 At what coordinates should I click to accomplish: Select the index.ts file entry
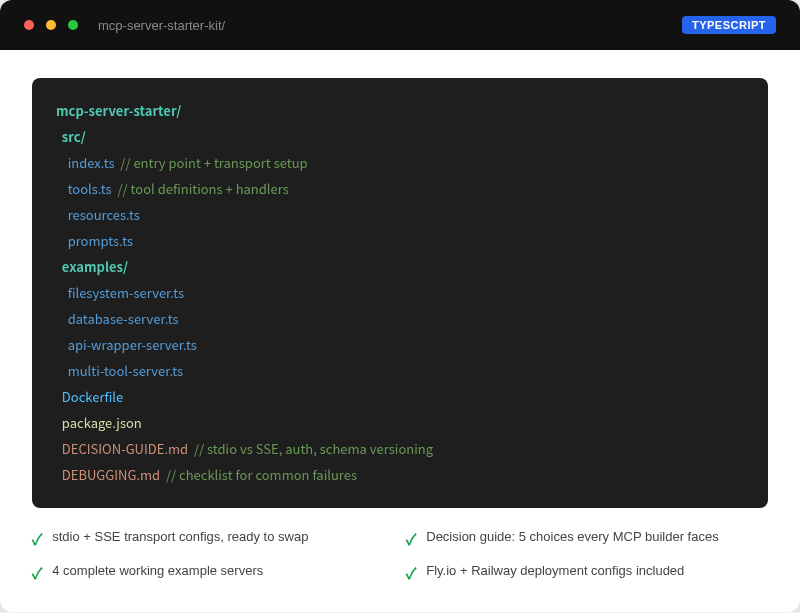(x=91, y=163)
